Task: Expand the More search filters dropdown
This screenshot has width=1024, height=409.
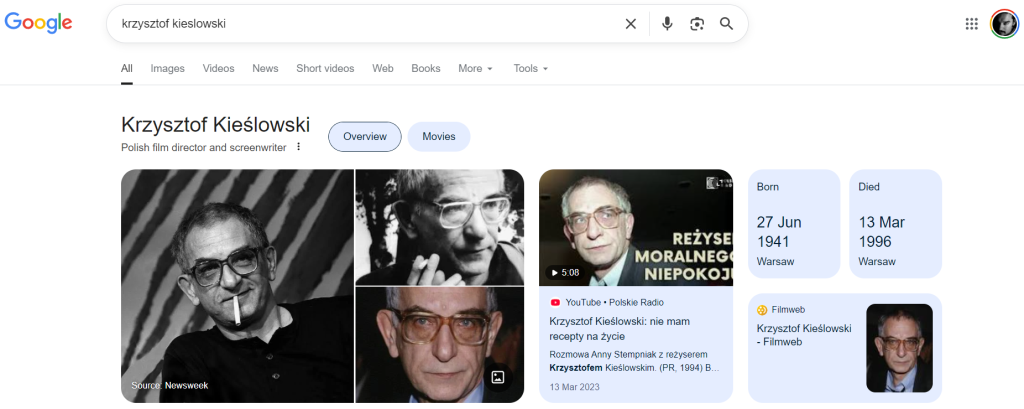Action: click(475, 68)
